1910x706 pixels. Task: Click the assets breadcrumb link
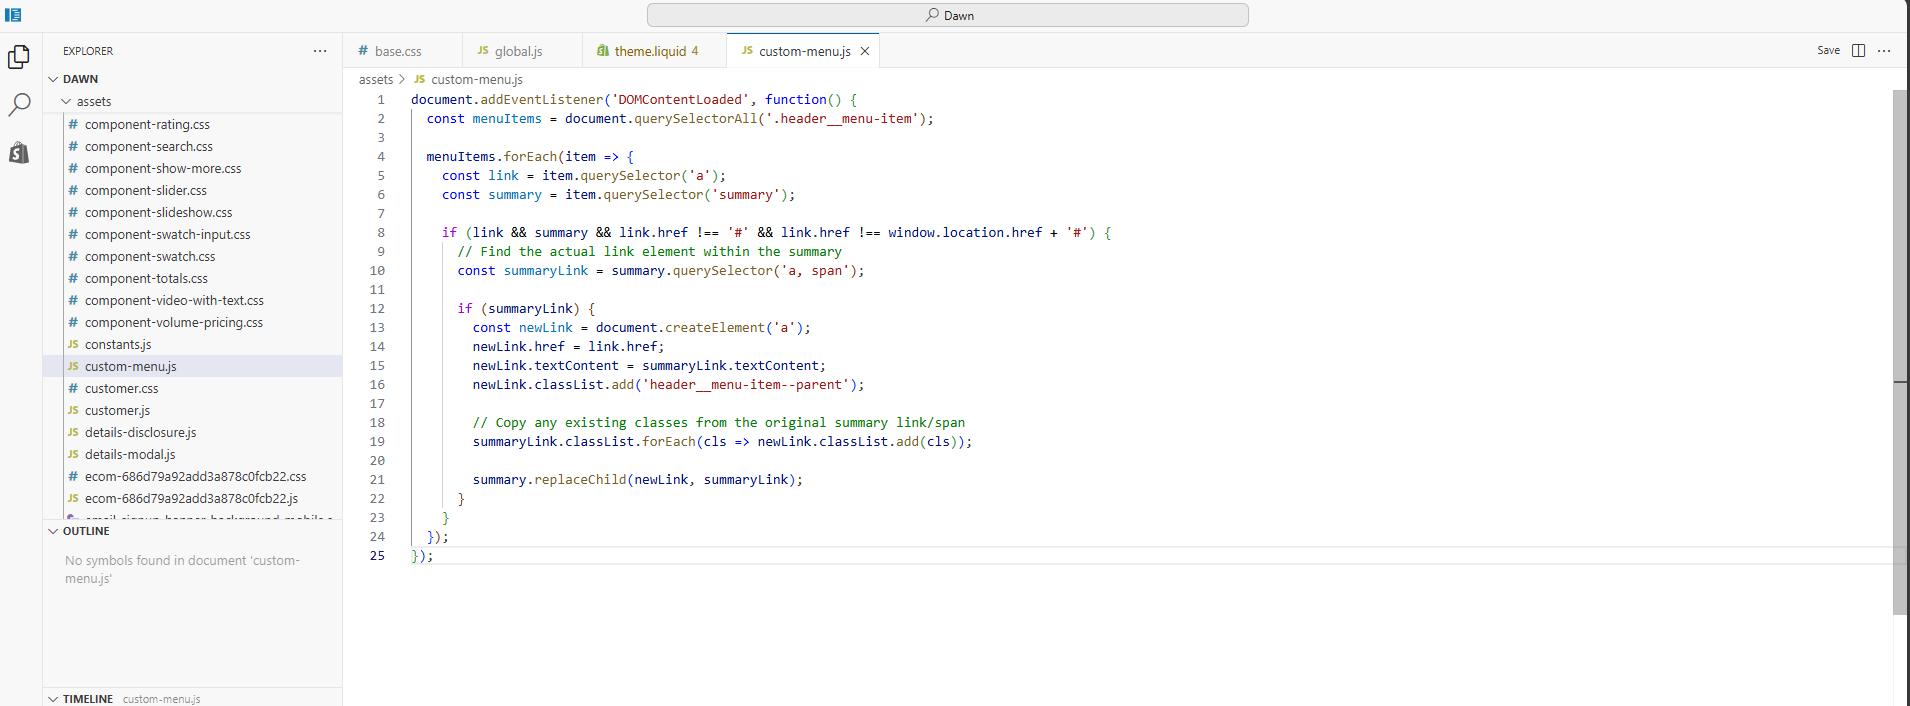coord(376,80)
